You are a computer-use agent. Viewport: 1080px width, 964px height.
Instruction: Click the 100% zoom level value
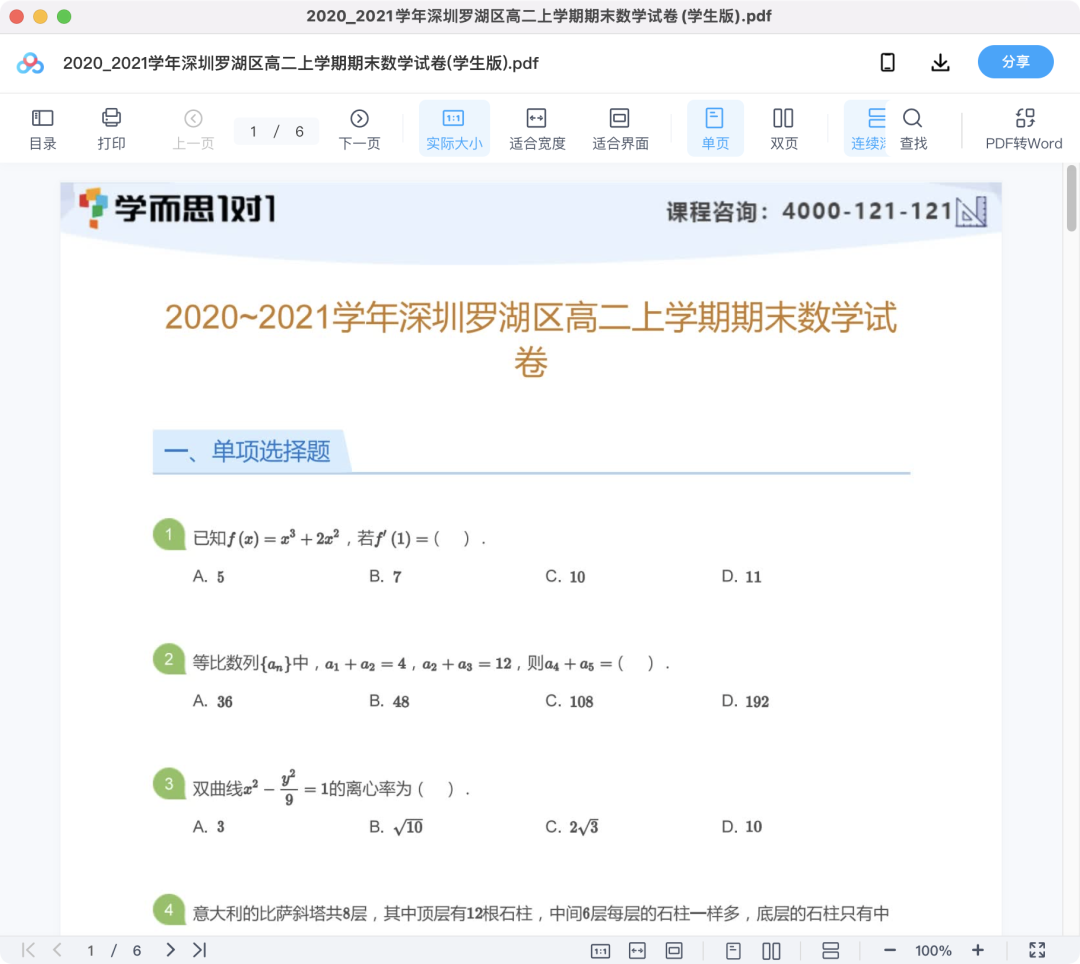(x=933, y=951)
